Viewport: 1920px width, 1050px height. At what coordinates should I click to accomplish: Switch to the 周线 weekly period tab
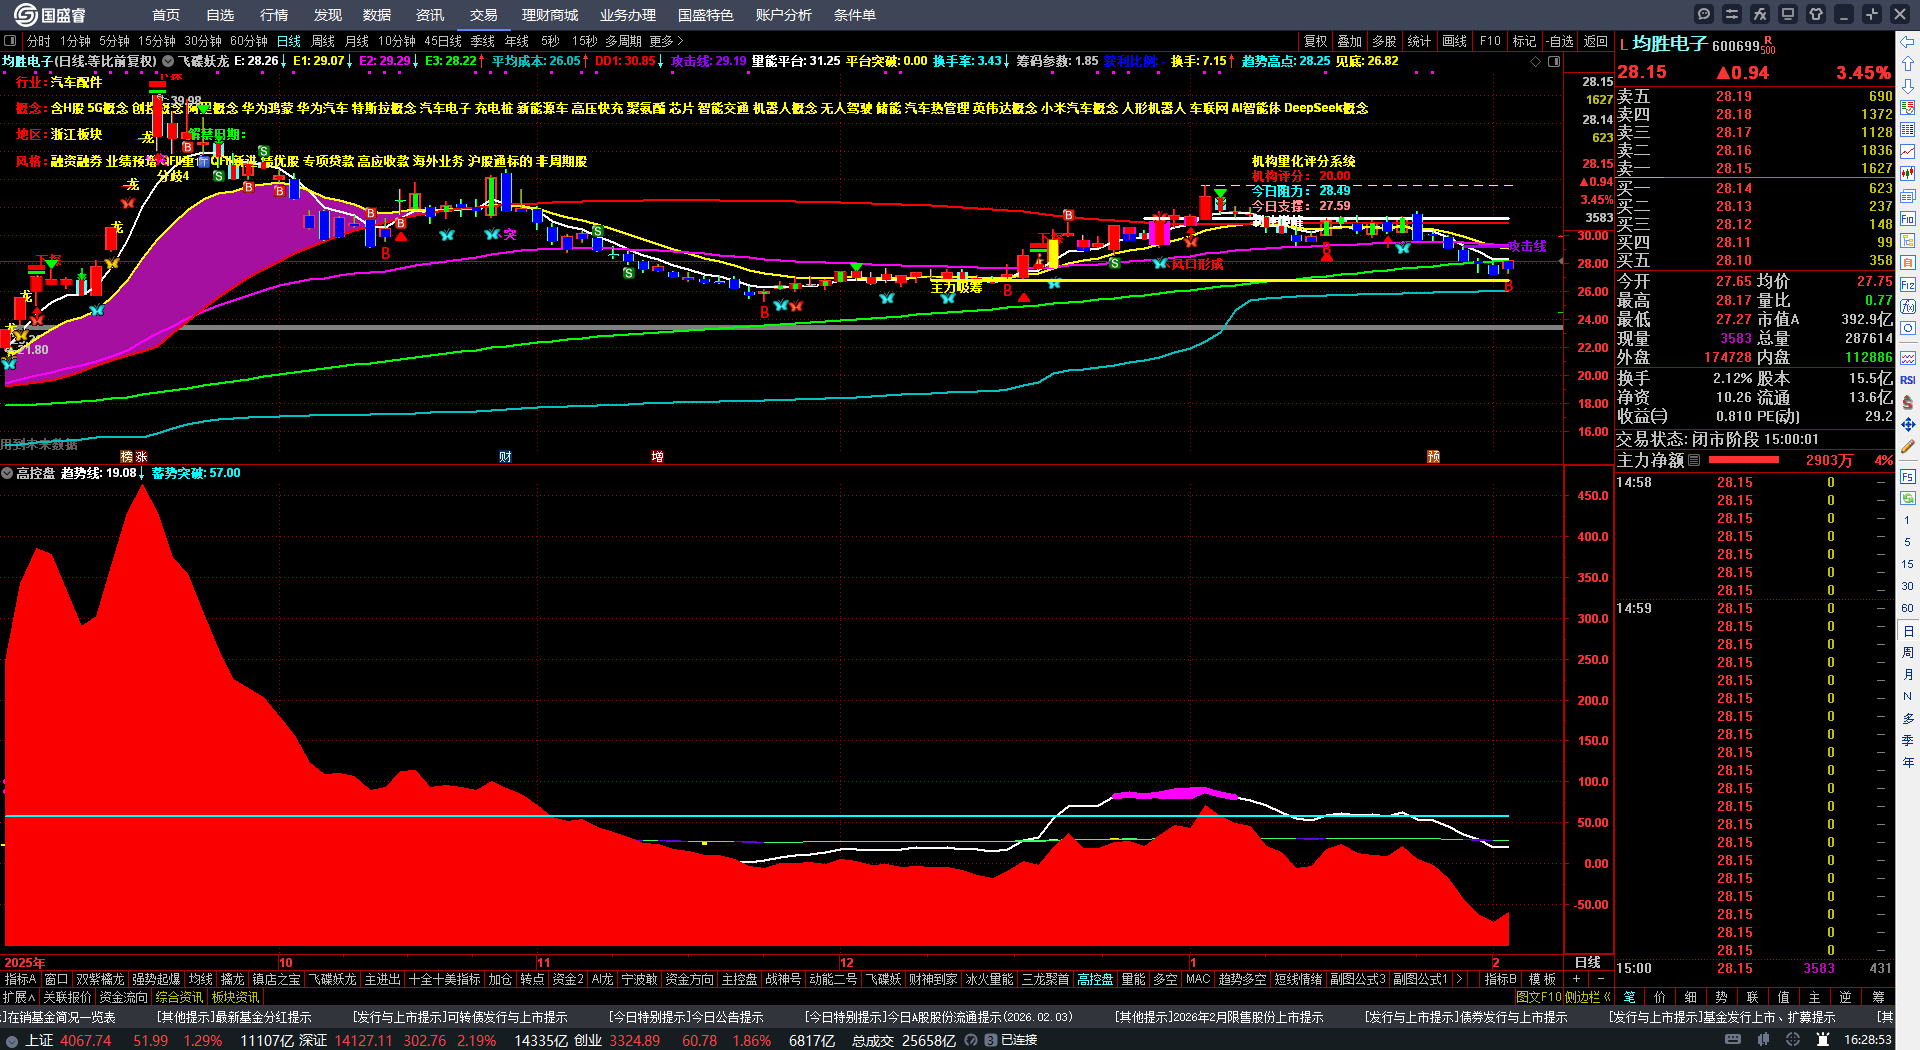pyautogui.click(x=323, y=41)
